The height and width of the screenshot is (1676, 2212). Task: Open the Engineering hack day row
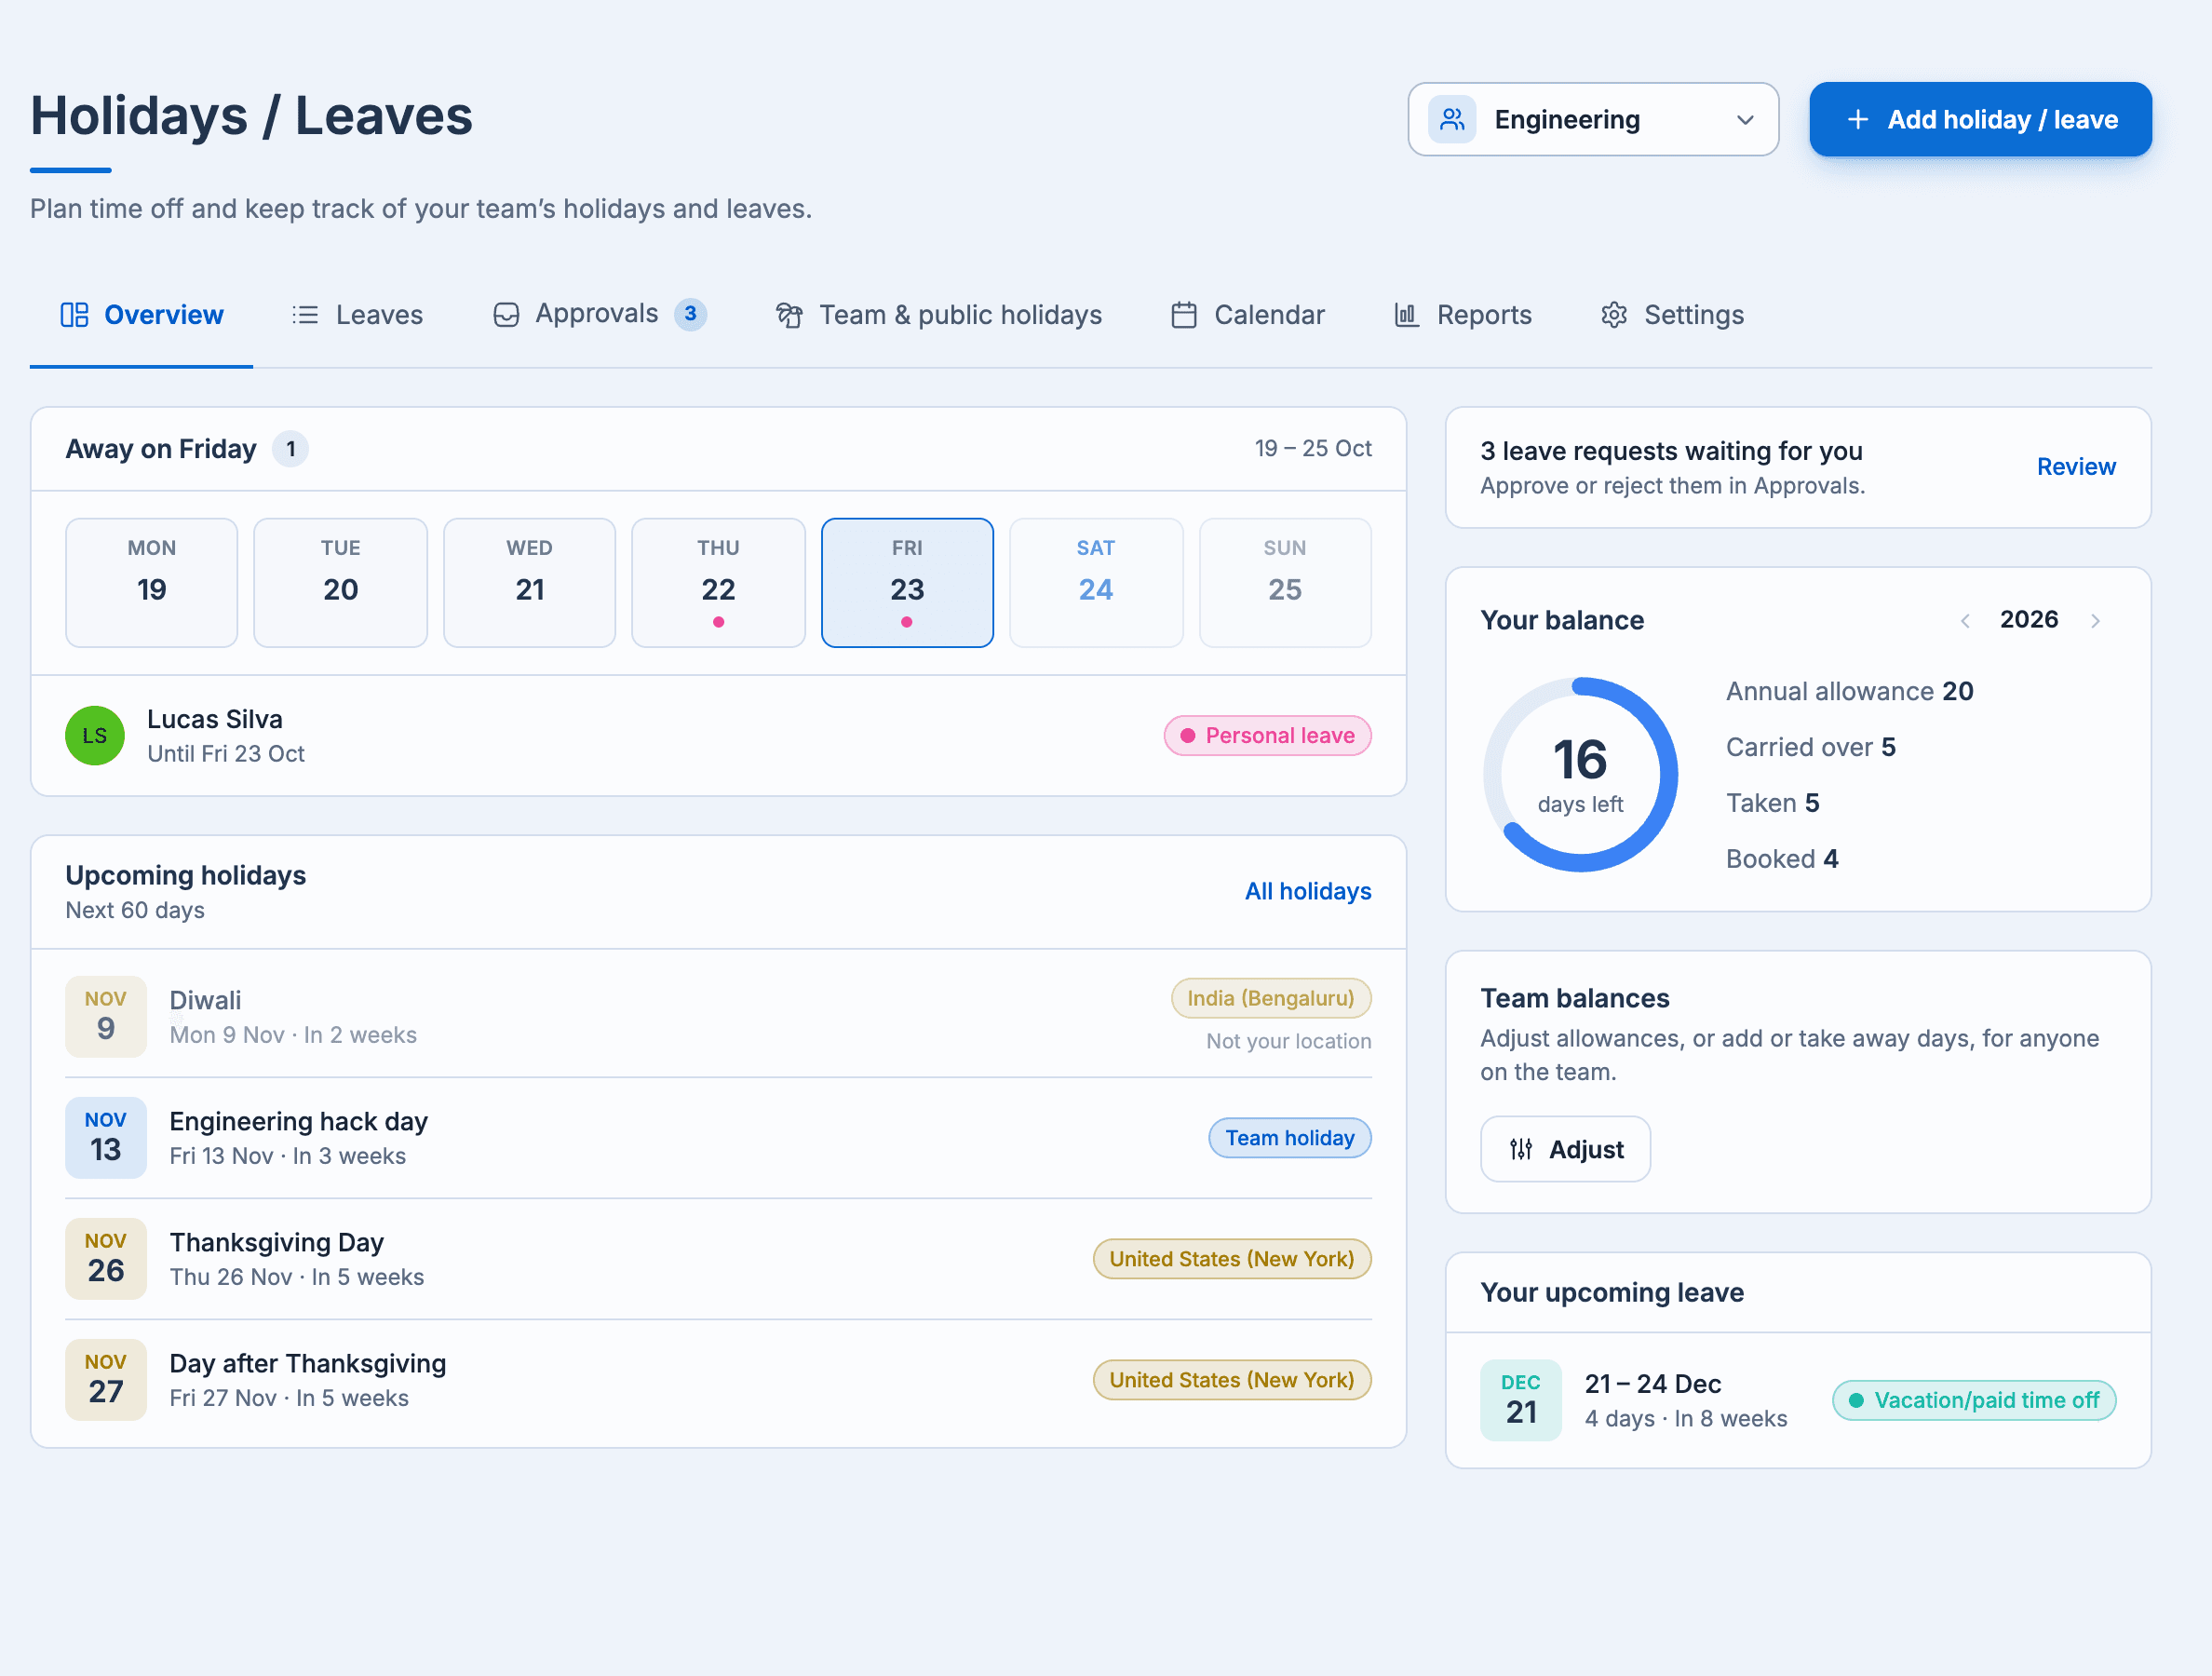[x=718, y=1138]
